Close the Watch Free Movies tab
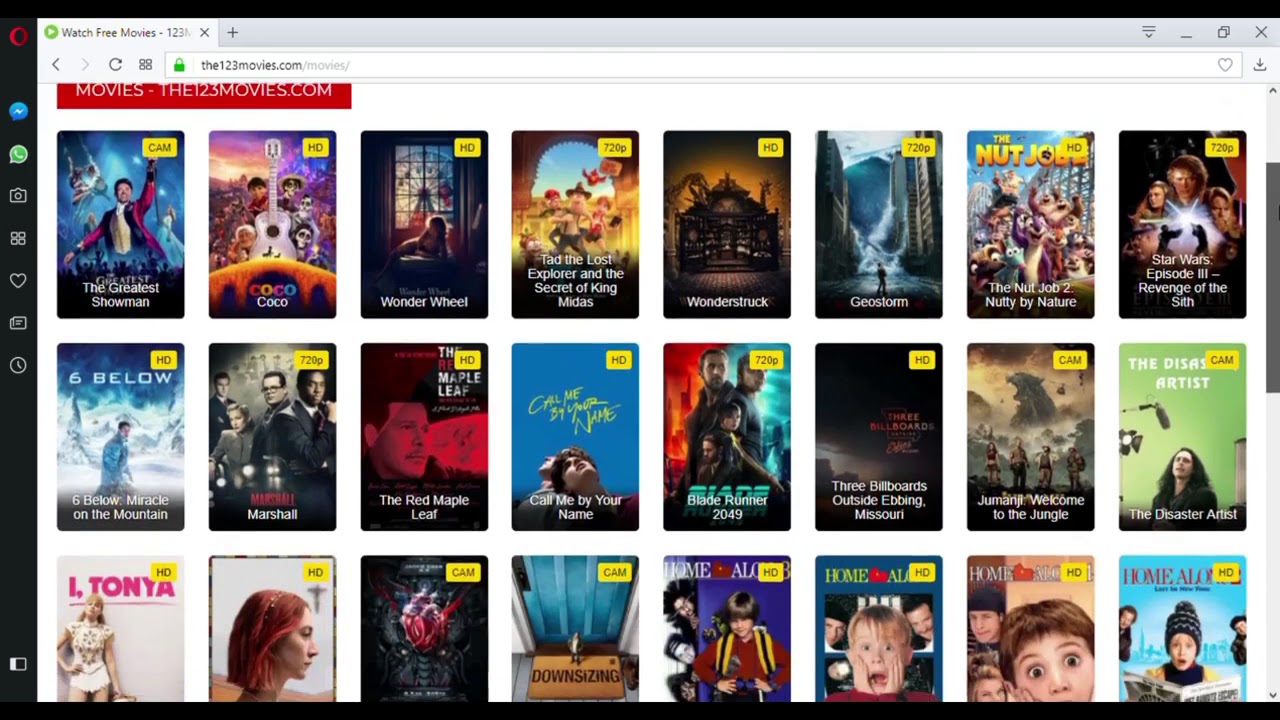The height and width of the screenshot is (720, 1280). 204,33
